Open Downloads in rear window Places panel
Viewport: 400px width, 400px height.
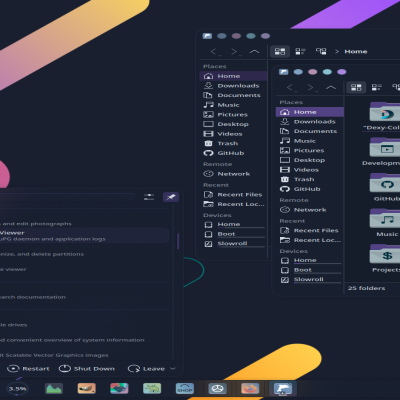click(233, 86)
